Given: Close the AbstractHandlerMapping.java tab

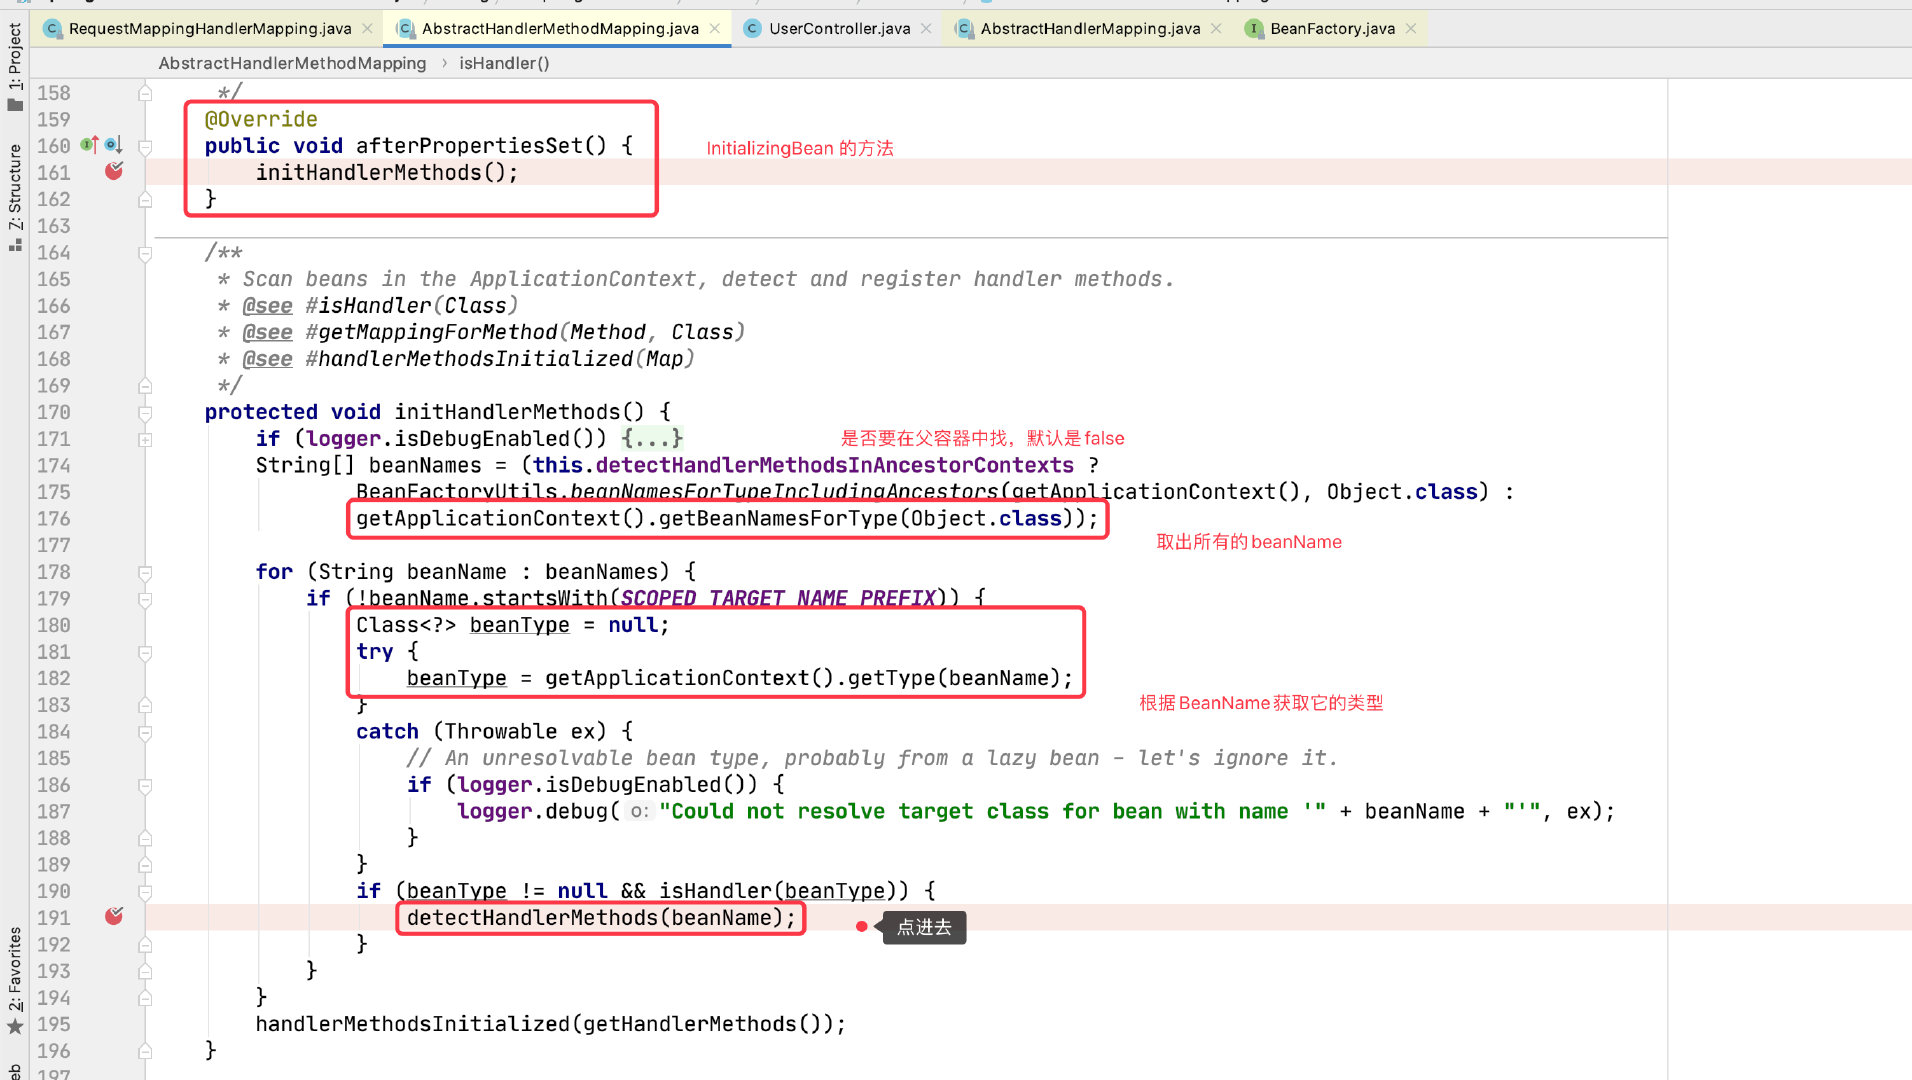Looking at the screenshot, I should (1216, 29).
